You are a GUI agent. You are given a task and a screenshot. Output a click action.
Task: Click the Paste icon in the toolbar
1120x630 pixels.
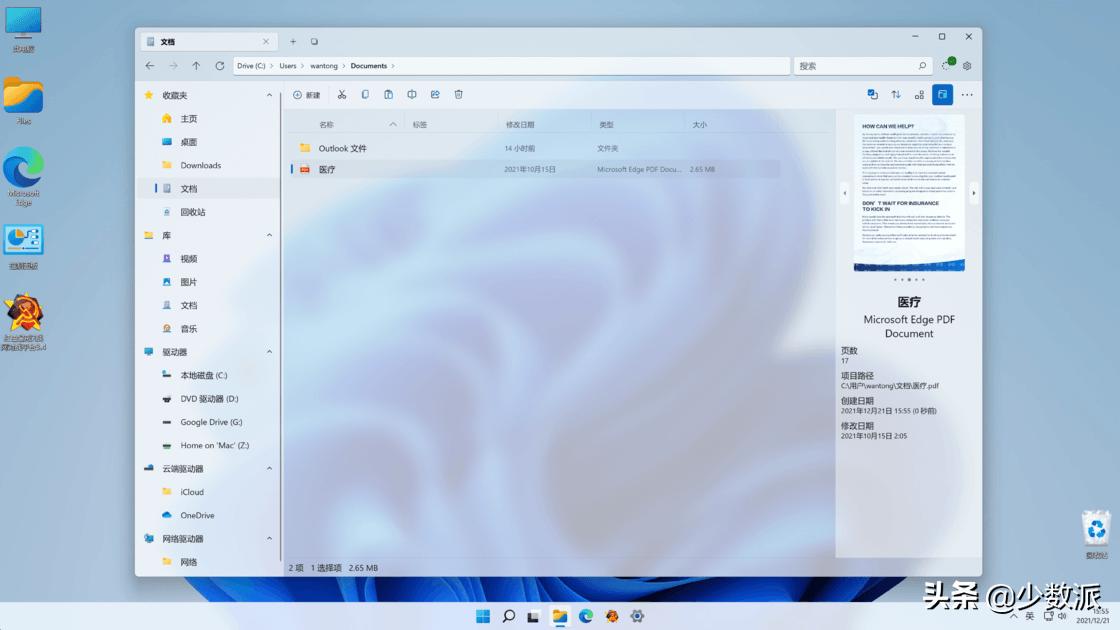click(388, 94)
